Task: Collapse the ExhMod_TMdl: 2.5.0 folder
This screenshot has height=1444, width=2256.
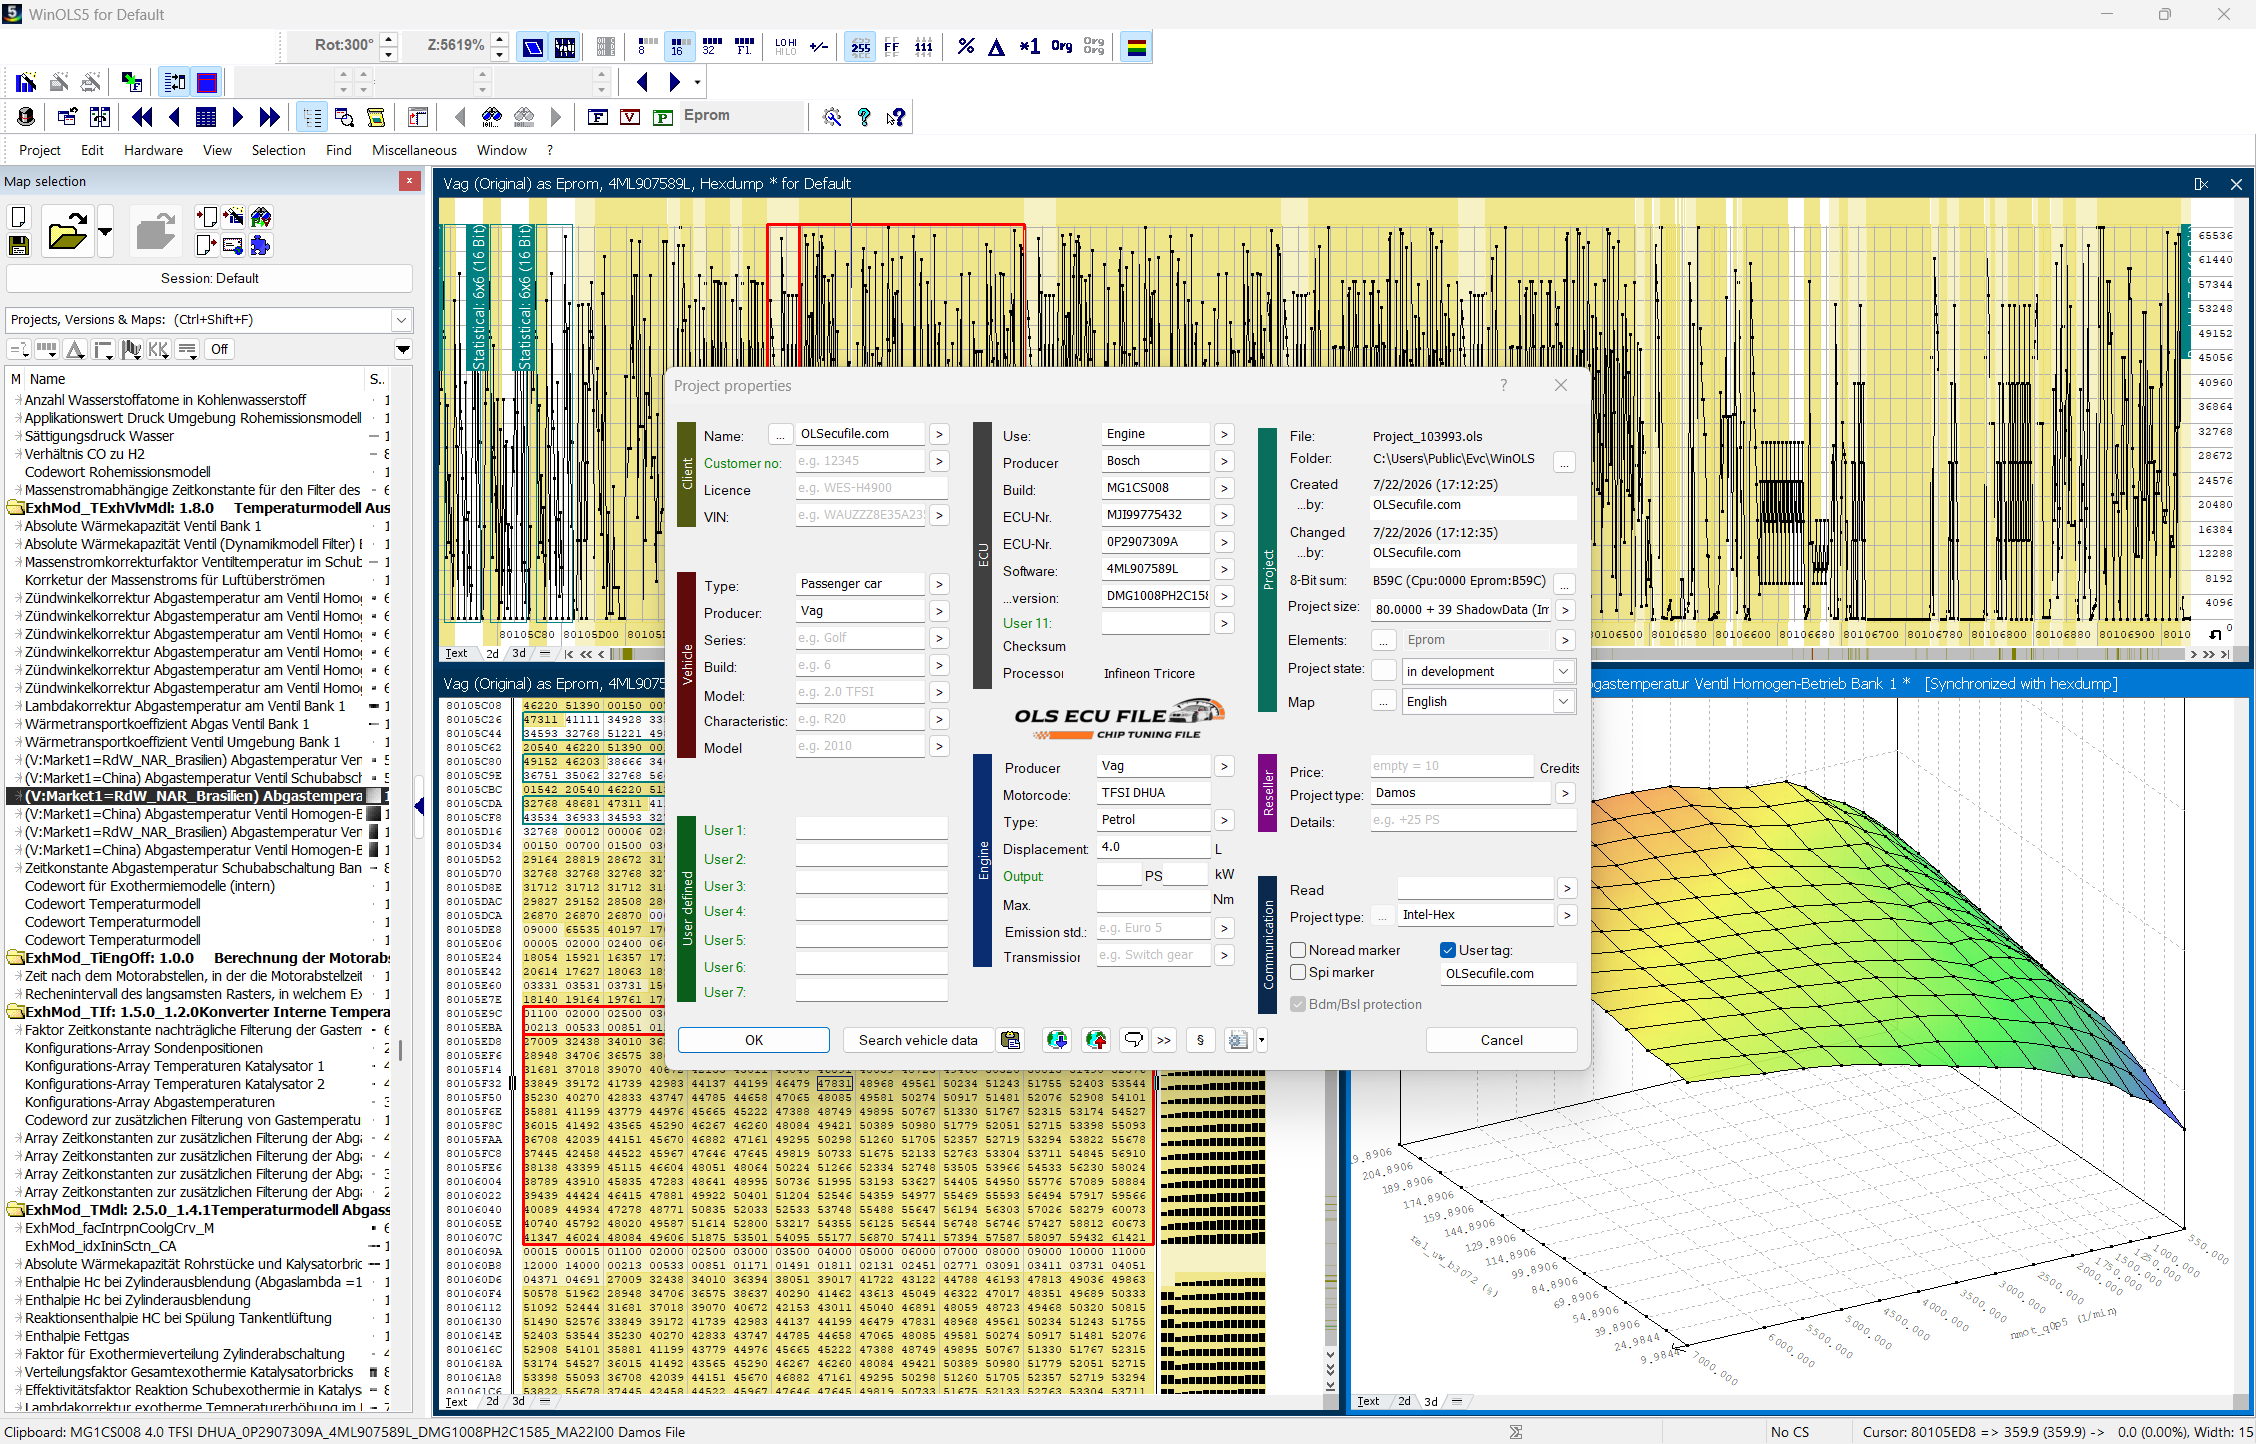Action: (x=15, y=1210)
